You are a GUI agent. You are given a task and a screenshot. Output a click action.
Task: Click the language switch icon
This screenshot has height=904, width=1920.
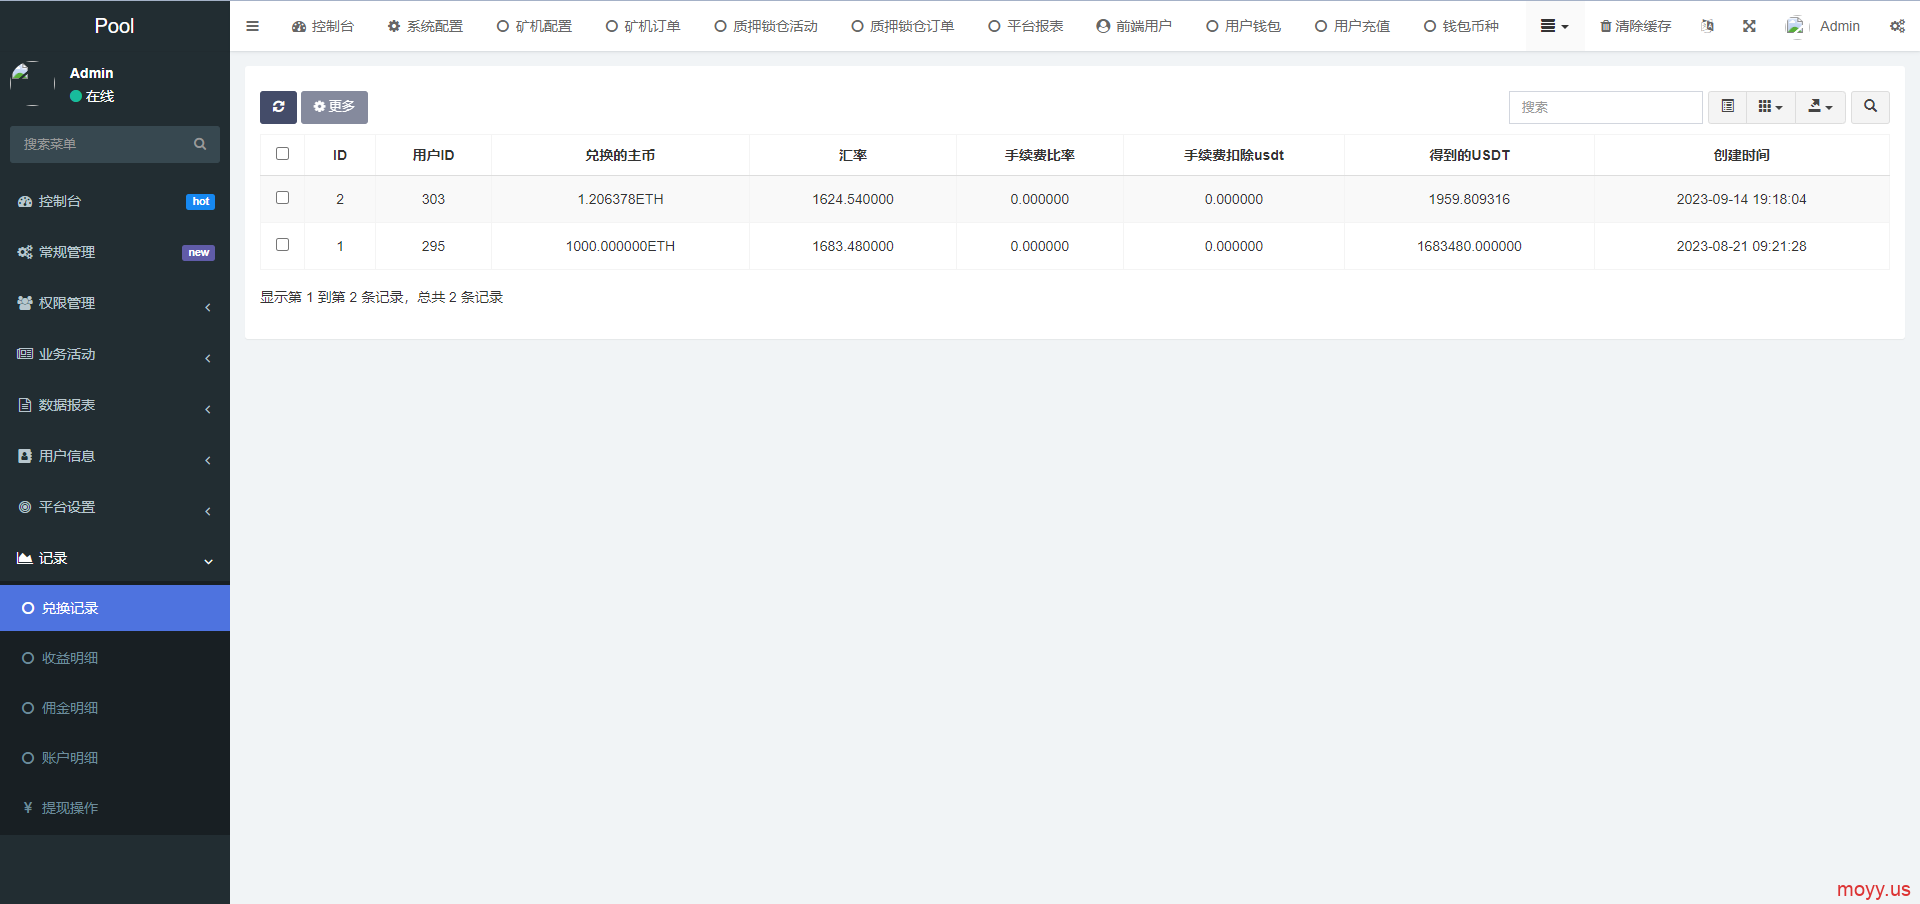coord(1707,26)
